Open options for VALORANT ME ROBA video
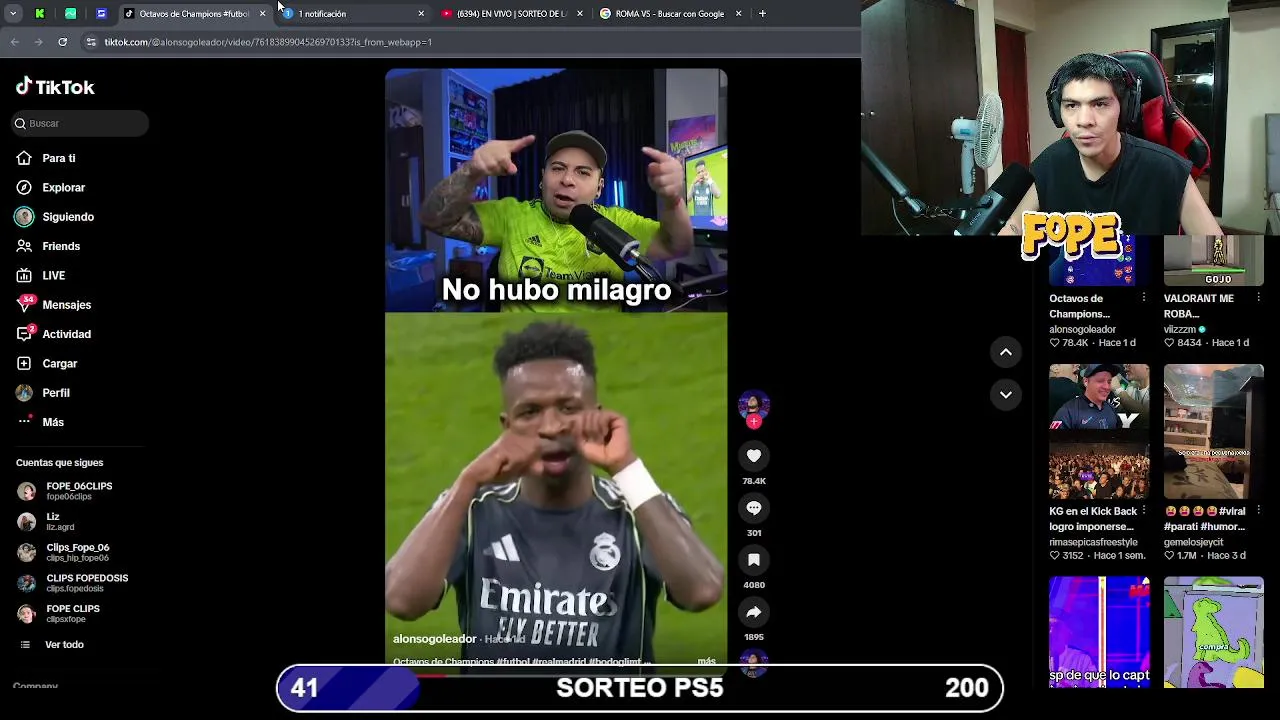 (1259, 298)
